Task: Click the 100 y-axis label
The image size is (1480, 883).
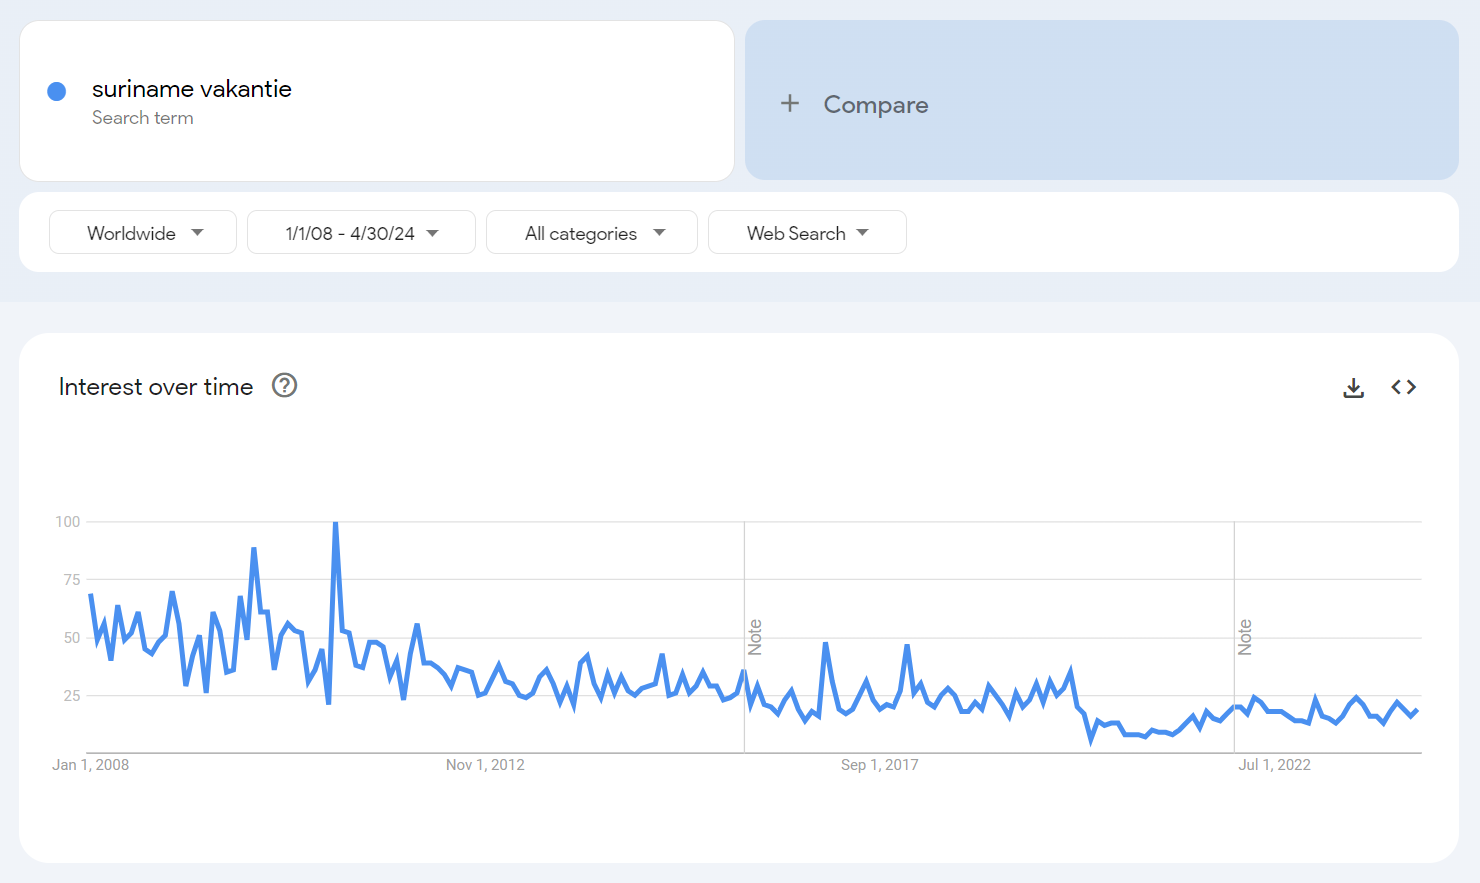Action: pos(67,522)
